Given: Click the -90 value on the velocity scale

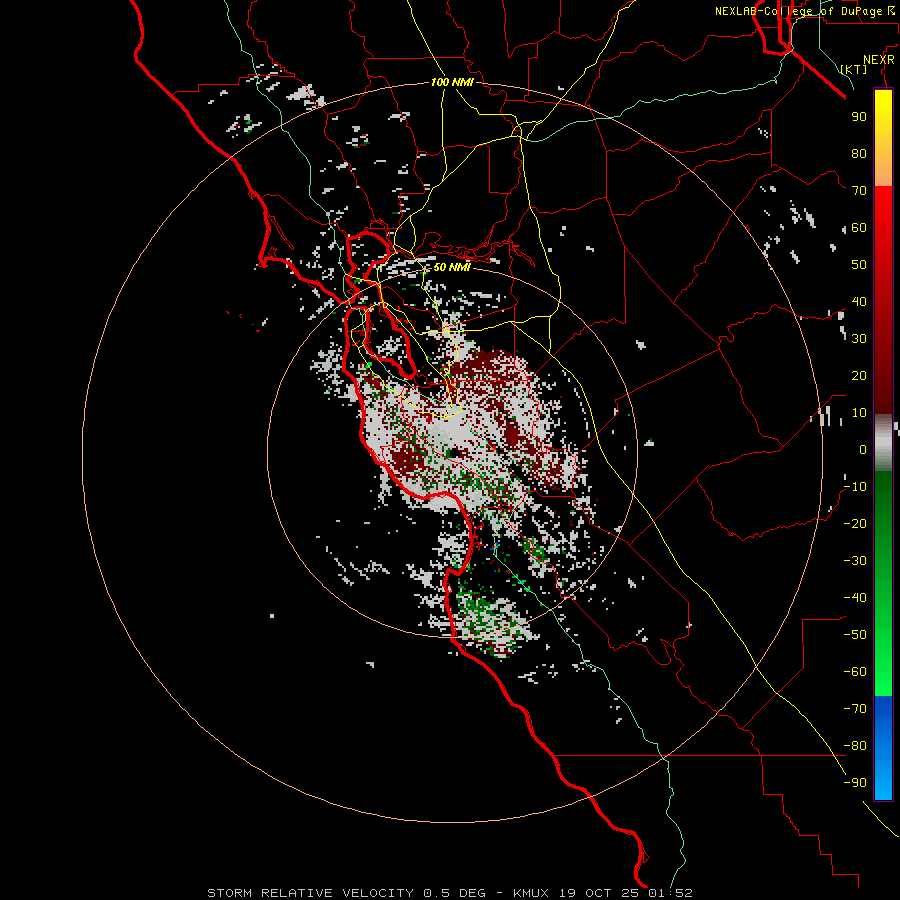Looking at the screenshot, I should coord(855,783).
